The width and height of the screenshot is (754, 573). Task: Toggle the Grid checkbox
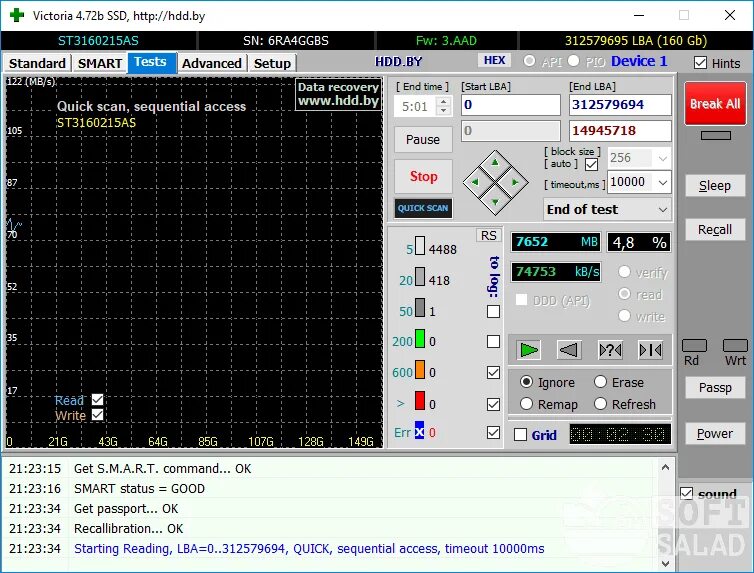coord(520,435)
